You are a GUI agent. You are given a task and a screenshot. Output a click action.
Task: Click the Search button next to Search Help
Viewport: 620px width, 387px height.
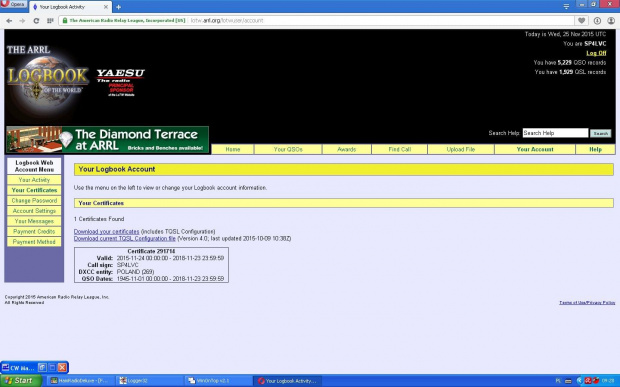600,134
